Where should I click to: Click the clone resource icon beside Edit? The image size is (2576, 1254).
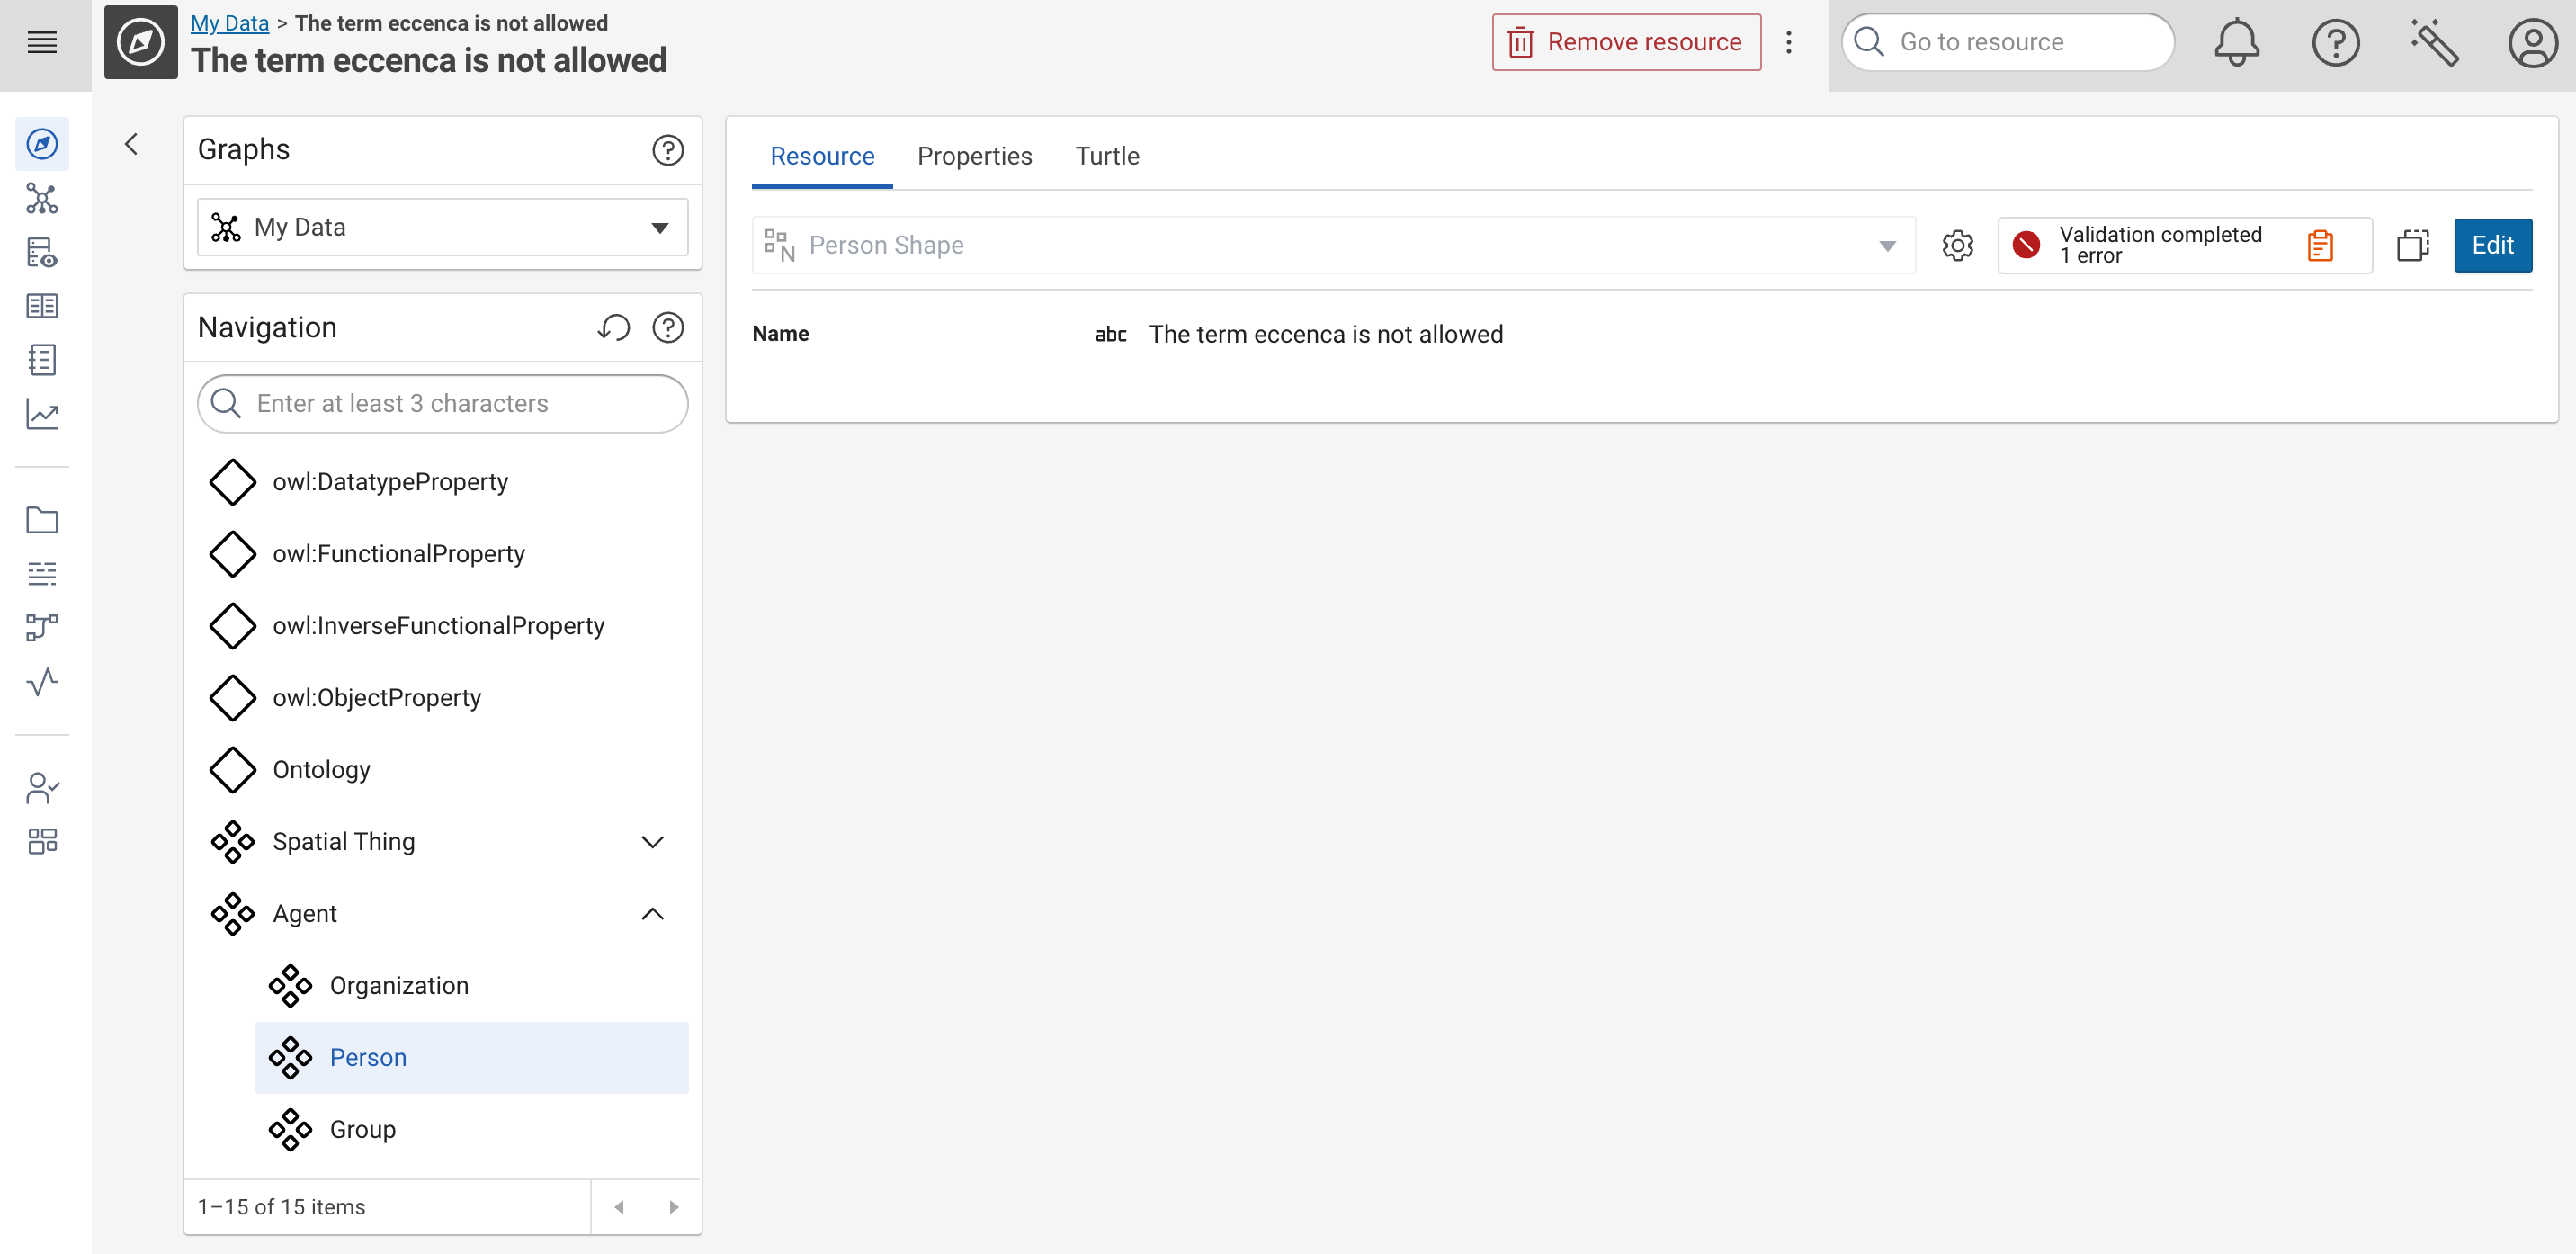click(2412, 245)
